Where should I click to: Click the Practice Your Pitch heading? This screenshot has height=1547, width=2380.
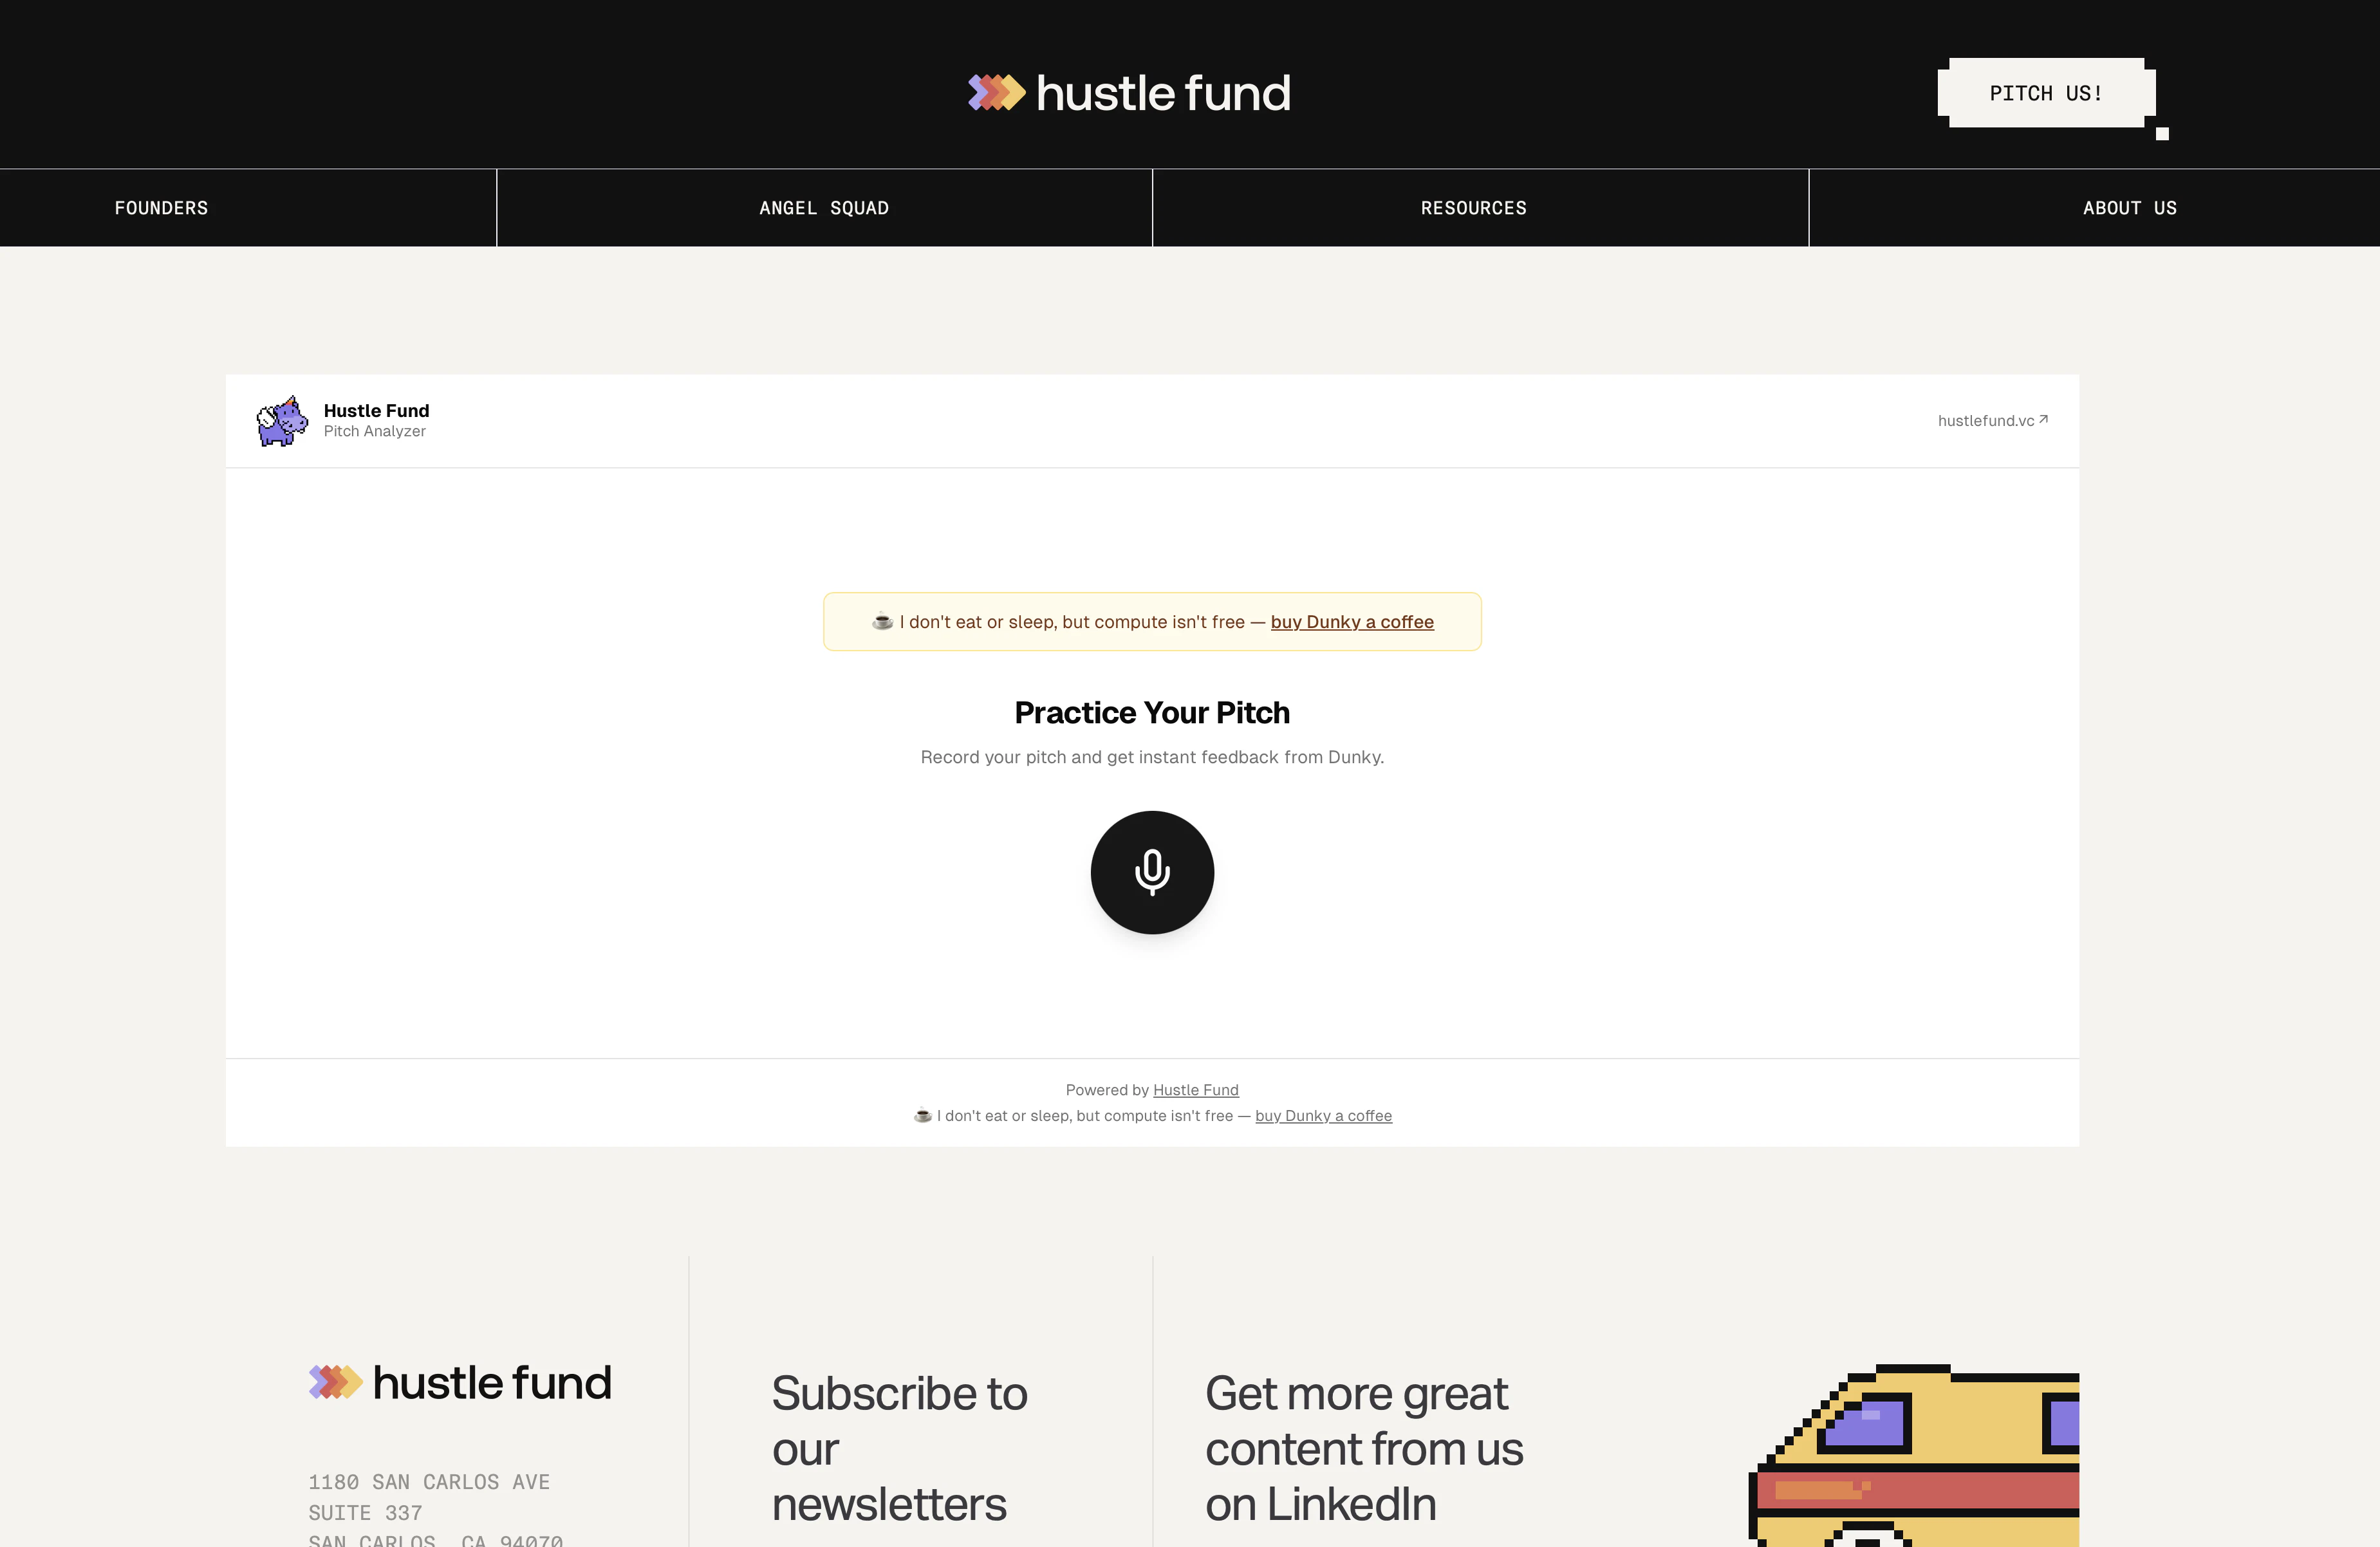pyautogui.click(x=1152, y=712)
